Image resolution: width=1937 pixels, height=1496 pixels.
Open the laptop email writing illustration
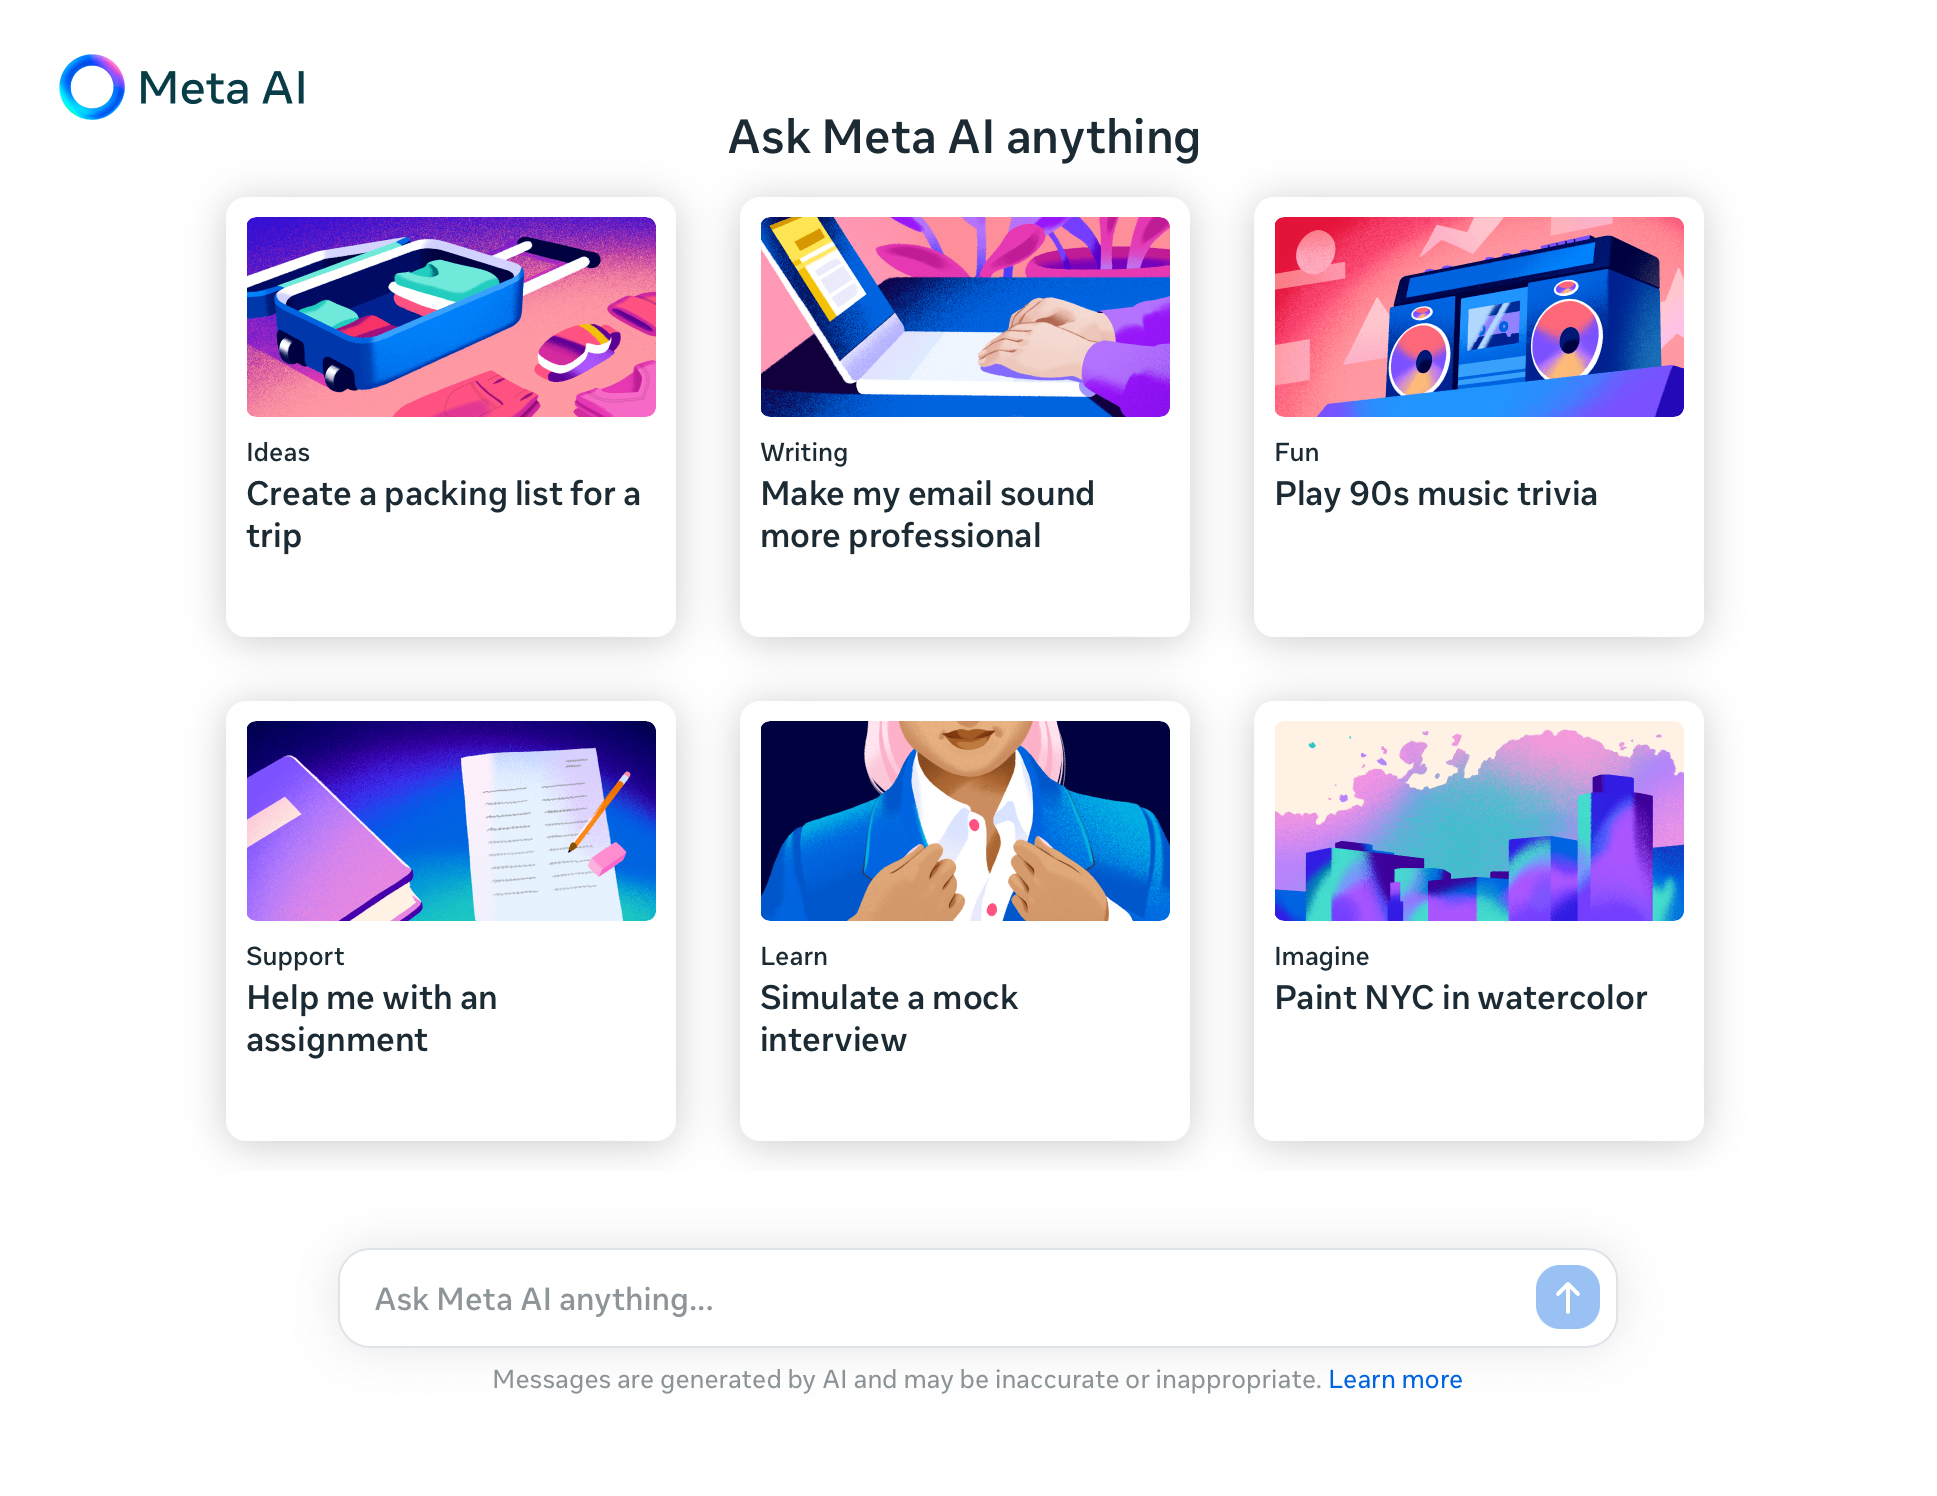(x=965, y=317)
